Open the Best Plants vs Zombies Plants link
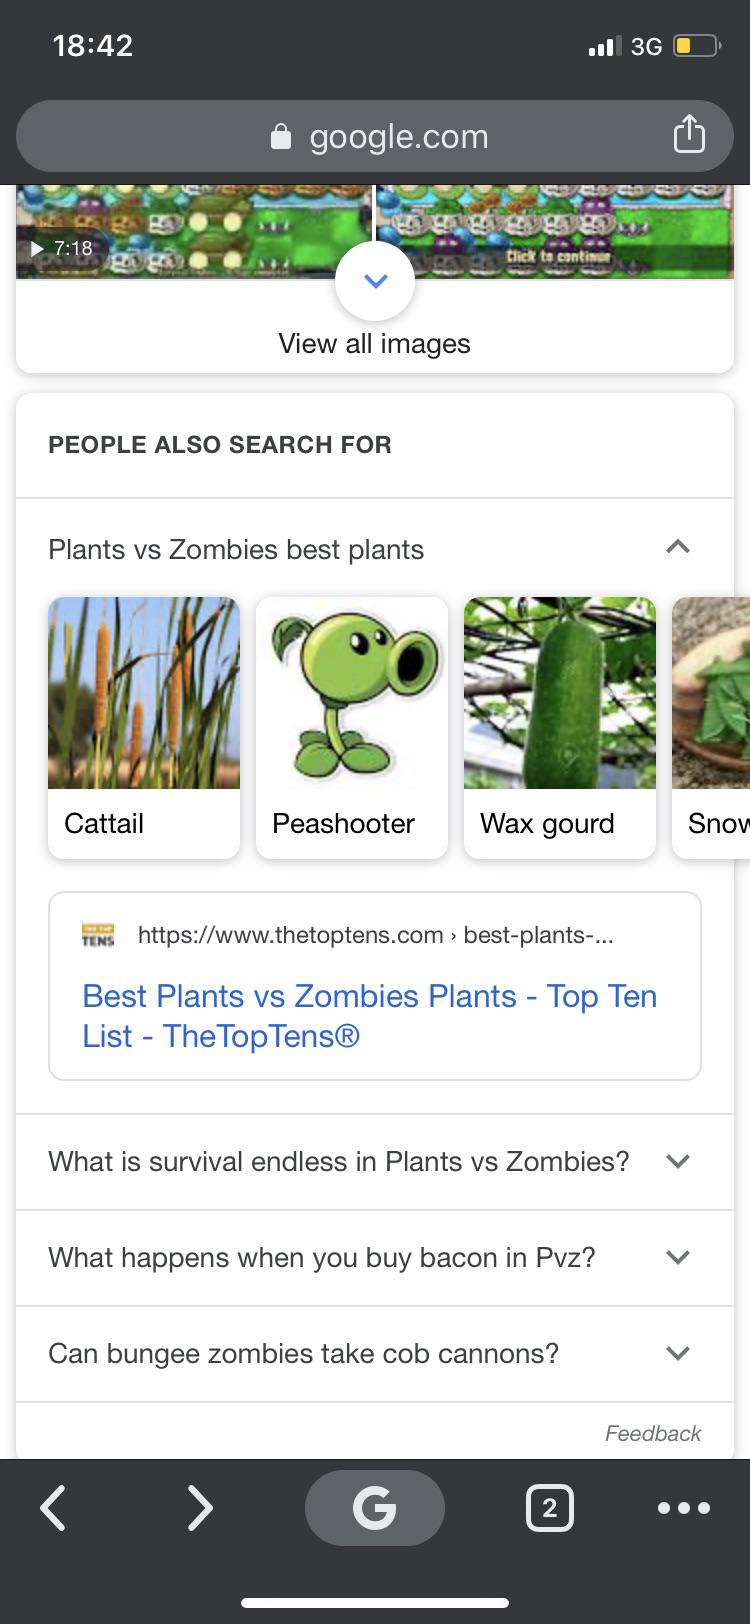Image resolution: width=750 pixels, height=1624 pixels. pyautogui.click(x=369, y=1016)
